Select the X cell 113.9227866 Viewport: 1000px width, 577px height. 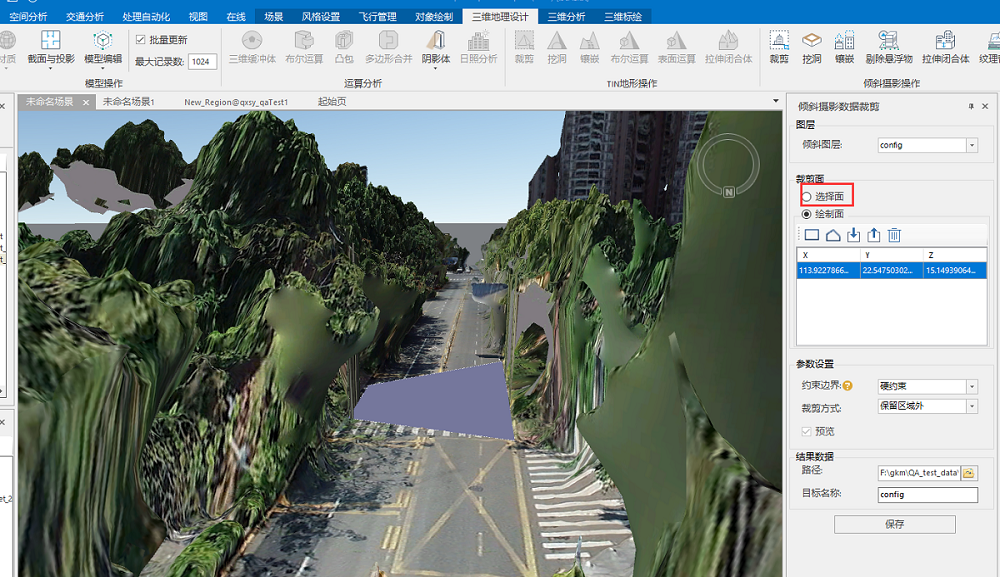(x=828, y=270)
